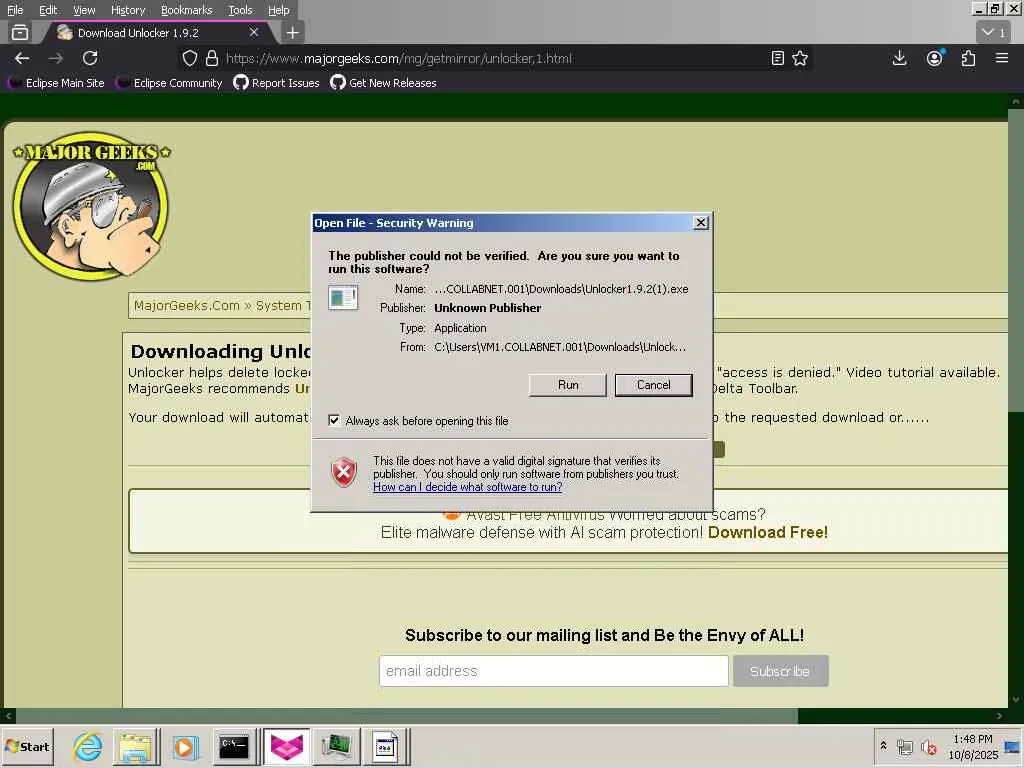Click the browser forward arrow
This screenshot has height=768, width=1024.
click(x=56, y=58)
